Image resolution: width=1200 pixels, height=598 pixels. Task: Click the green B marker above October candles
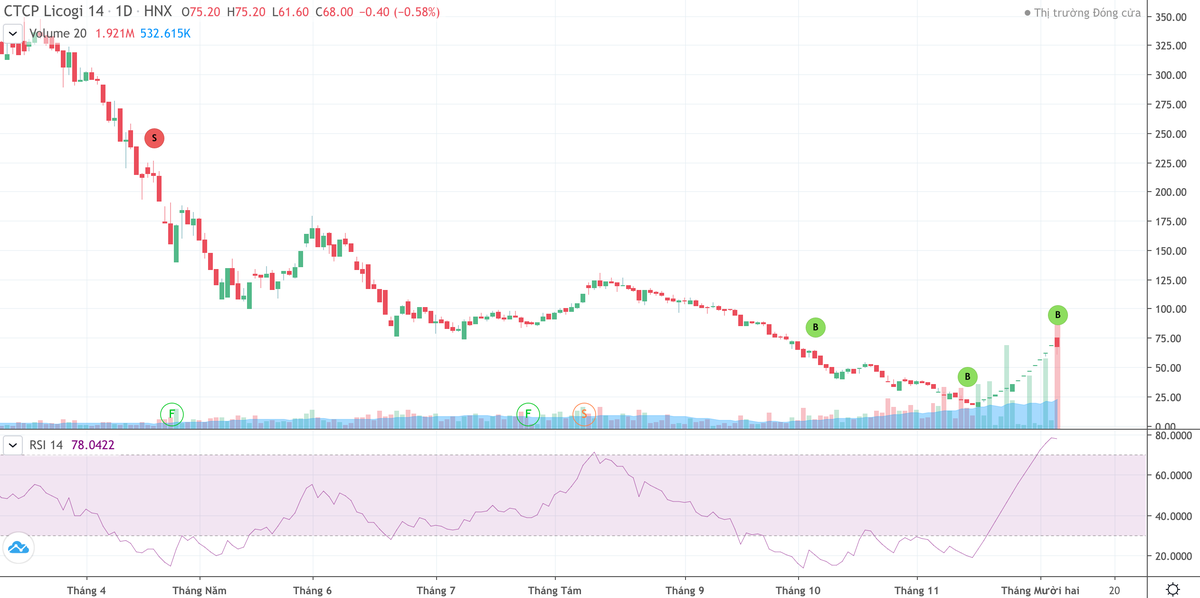pos(816,327)
